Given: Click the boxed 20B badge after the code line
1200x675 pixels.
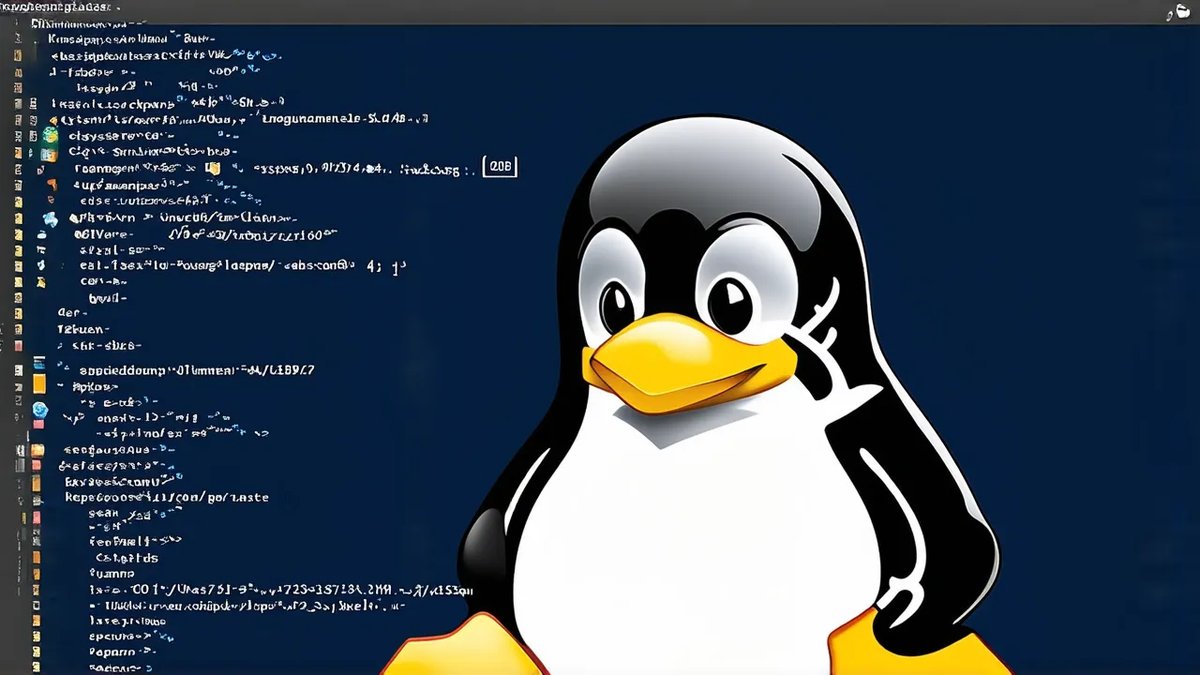Looking at the screenshot, I should click(x=500, y=168).
